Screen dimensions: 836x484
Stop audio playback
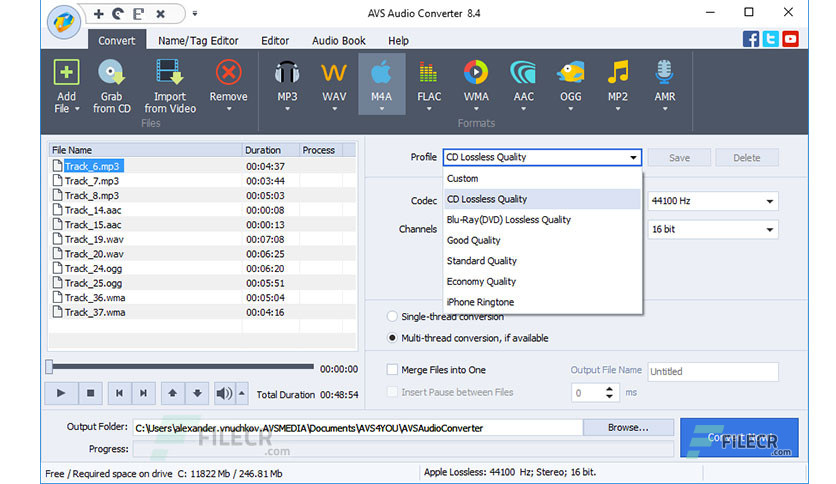tap(90, 393)
